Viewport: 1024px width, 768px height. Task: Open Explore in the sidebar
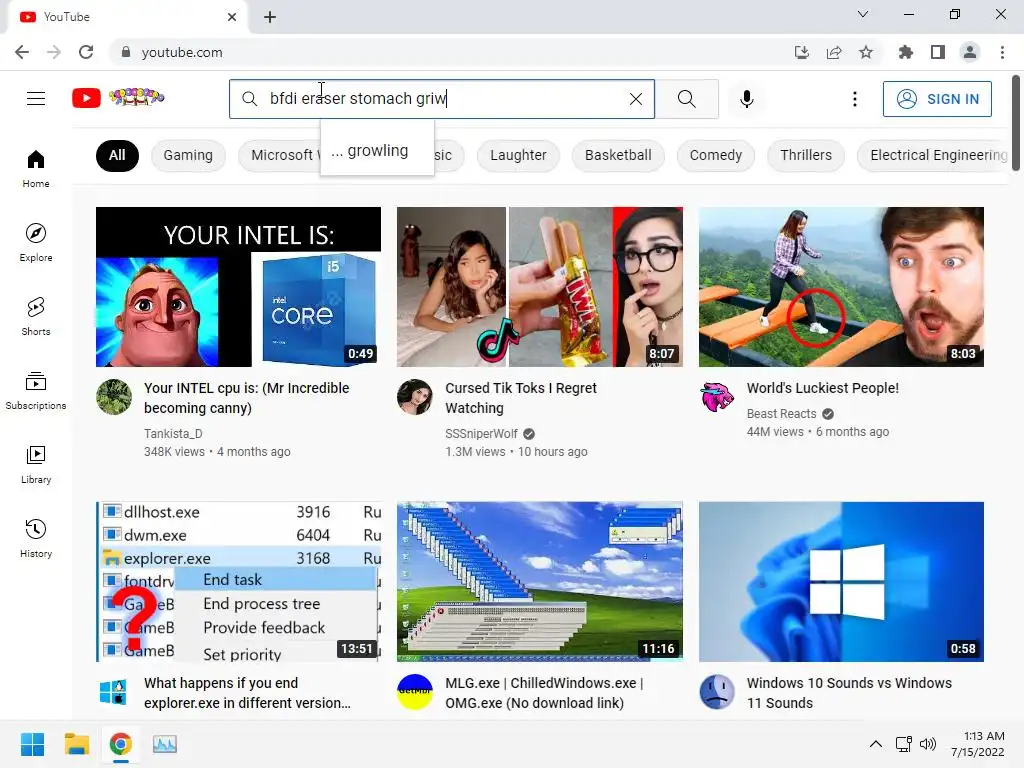click(36, 242)
